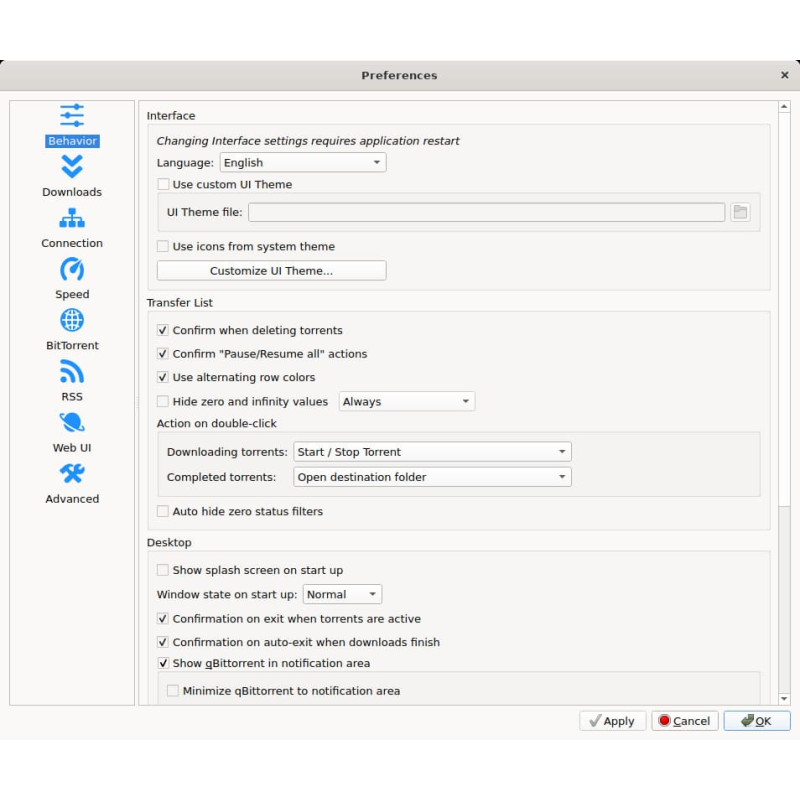Open the BitTorrent globe icon
The height and width of the screenshot is (800, 800).
72,320
